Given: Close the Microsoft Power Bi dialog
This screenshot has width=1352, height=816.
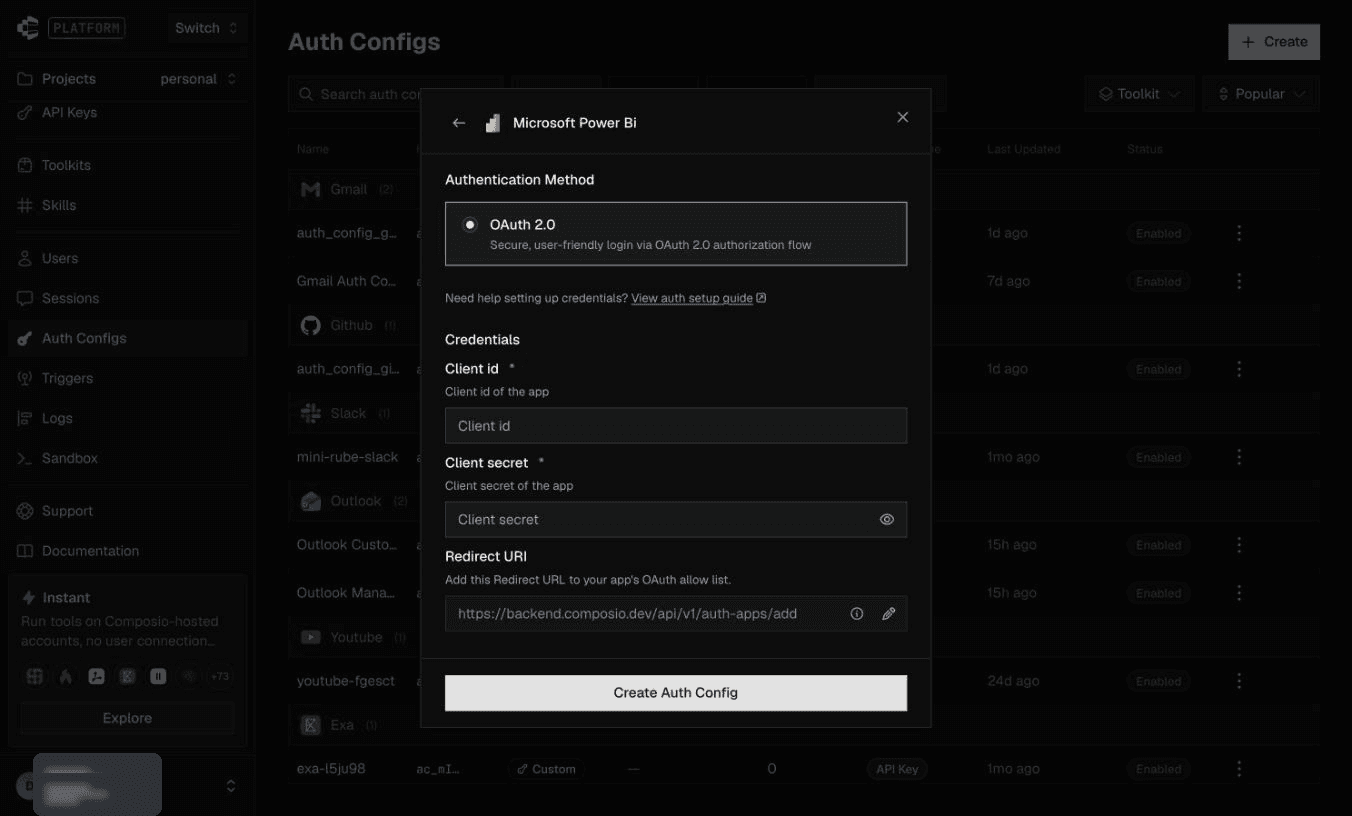Looking at the screenshot, I should [903, 117].
